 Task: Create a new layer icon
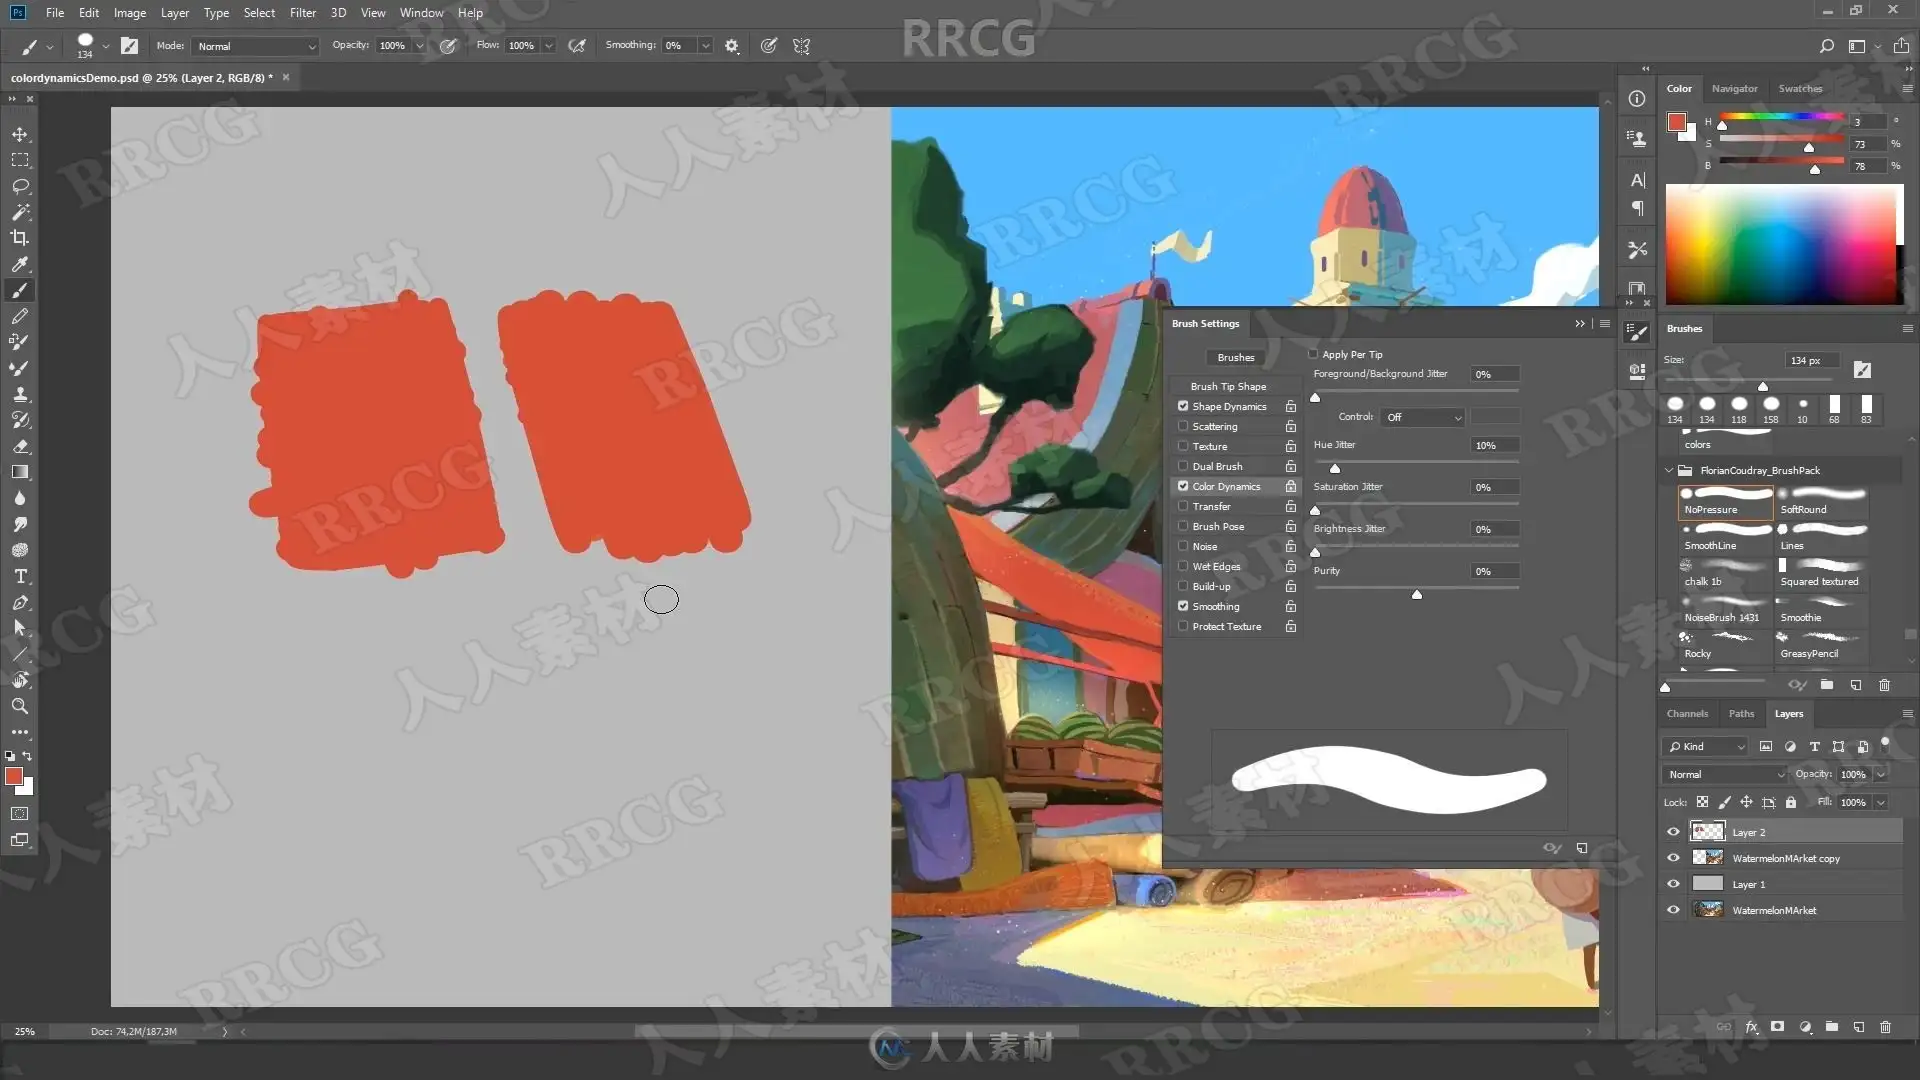point(1858,1027)
